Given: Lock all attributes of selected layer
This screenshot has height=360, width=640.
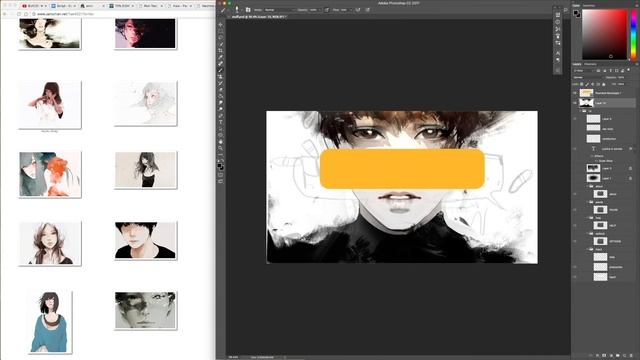Looking at the screenshot, I should point(604,84).
